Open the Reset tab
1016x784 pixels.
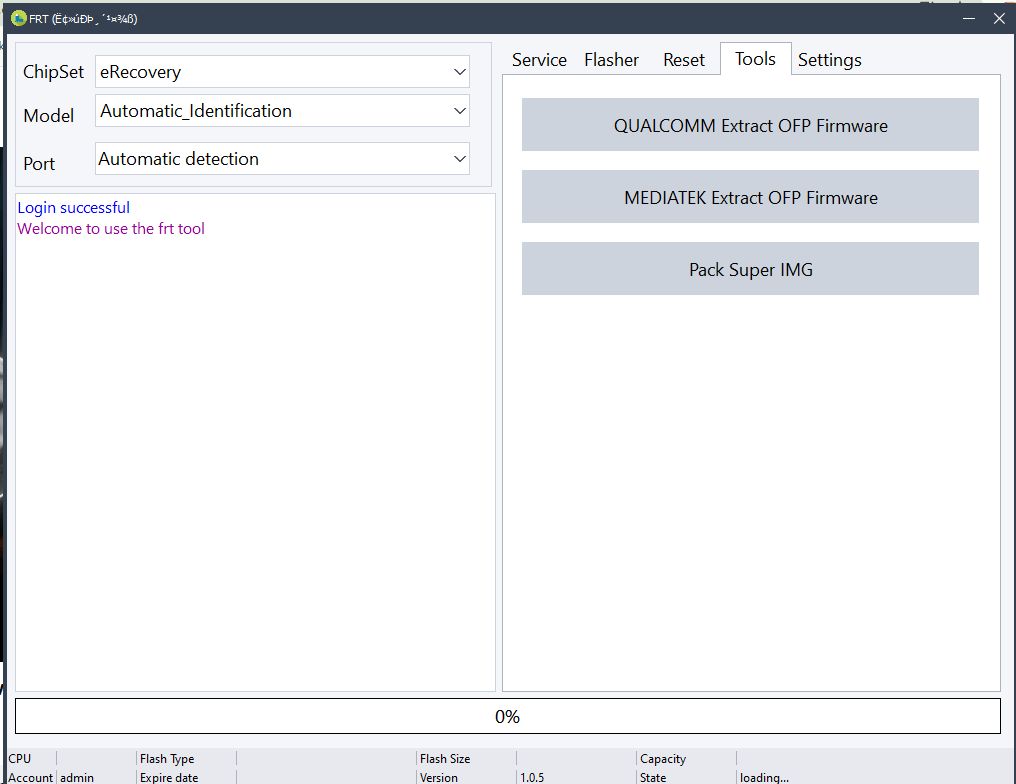coord(684,59)
